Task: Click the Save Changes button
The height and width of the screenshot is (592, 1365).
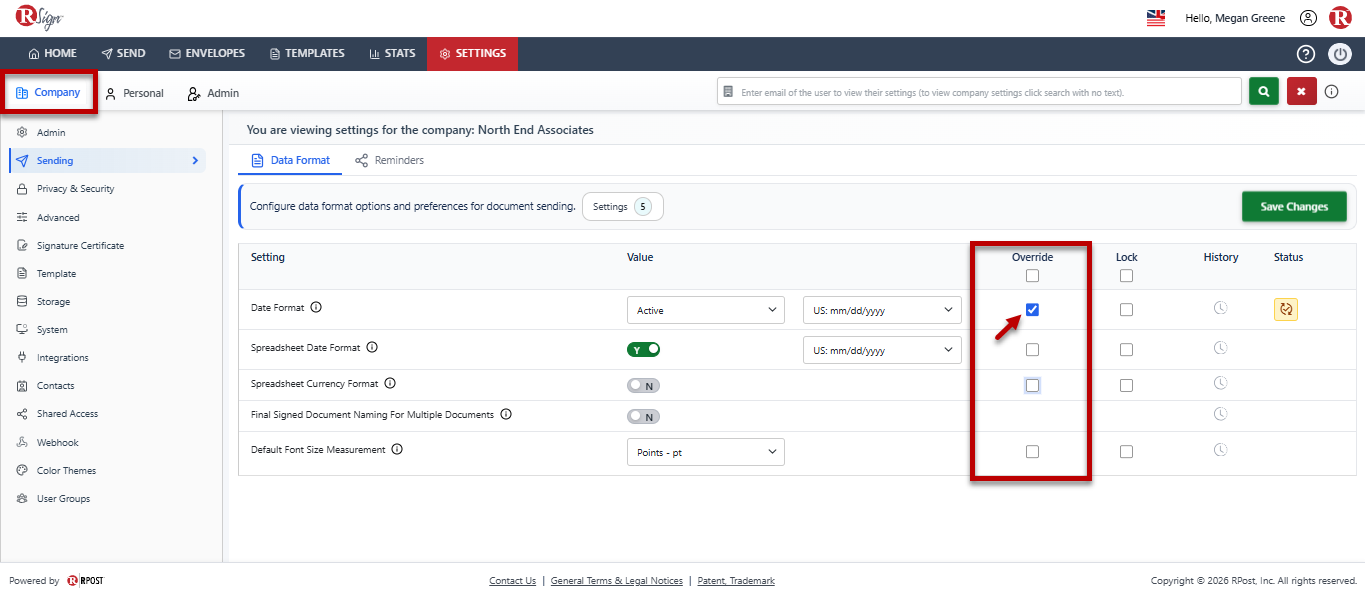Action: coord(1294,207)
